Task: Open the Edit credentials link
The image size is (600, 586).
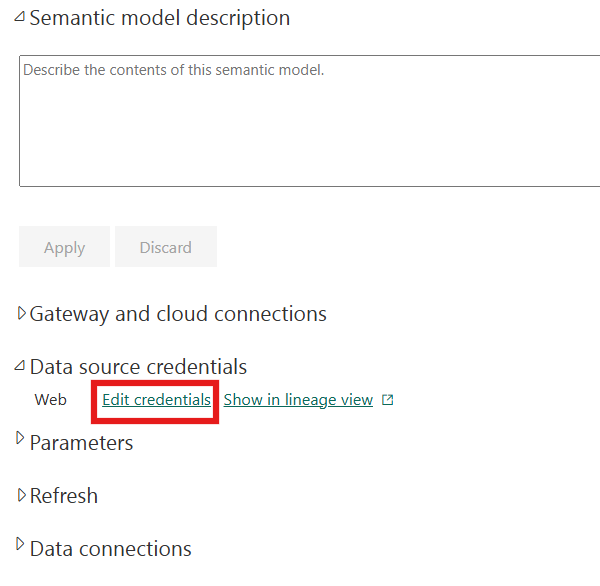Action: pyautogui.click(x=156, y=400)
